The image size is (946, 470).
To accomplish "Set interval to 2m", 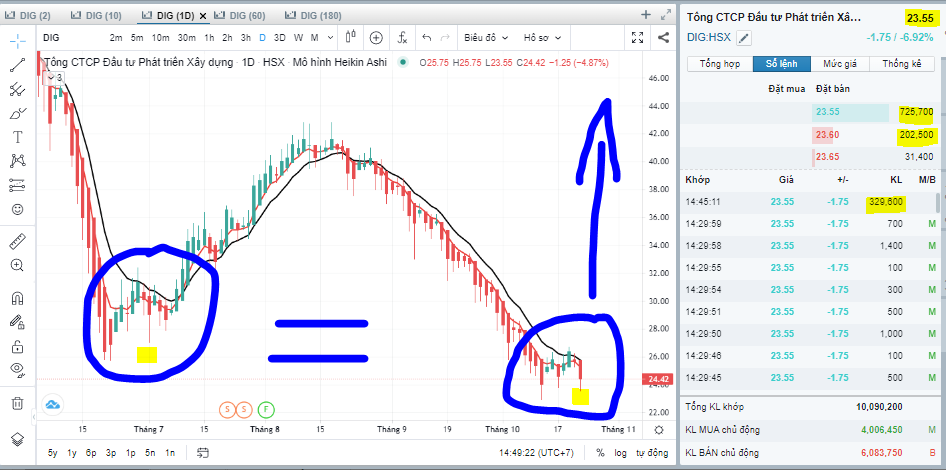I will [116, 37].
